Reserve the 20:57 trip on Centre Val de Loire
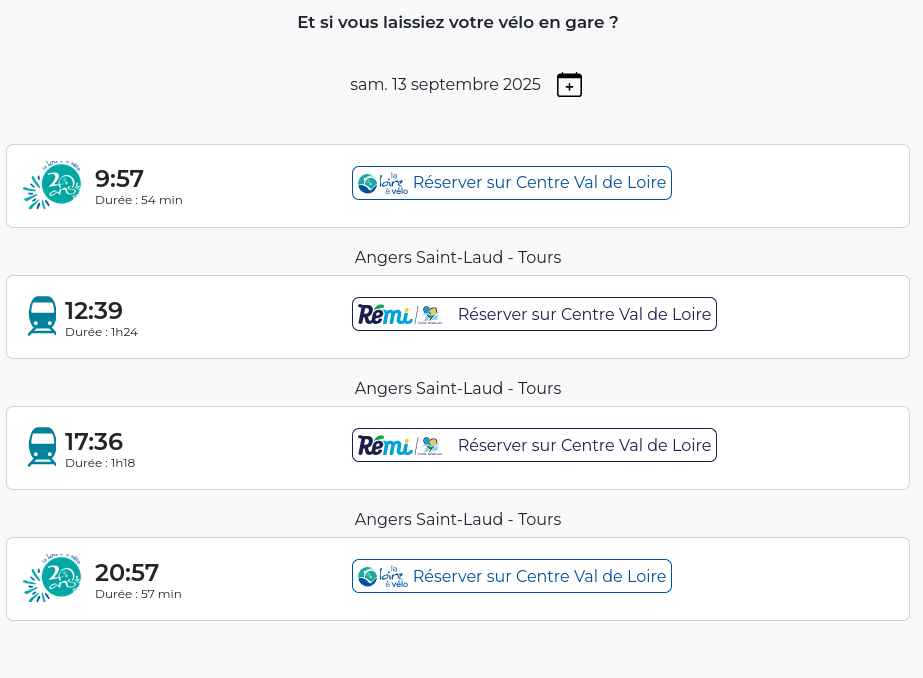The height and width of the screenshot is (678, 923). coord(539,576)
